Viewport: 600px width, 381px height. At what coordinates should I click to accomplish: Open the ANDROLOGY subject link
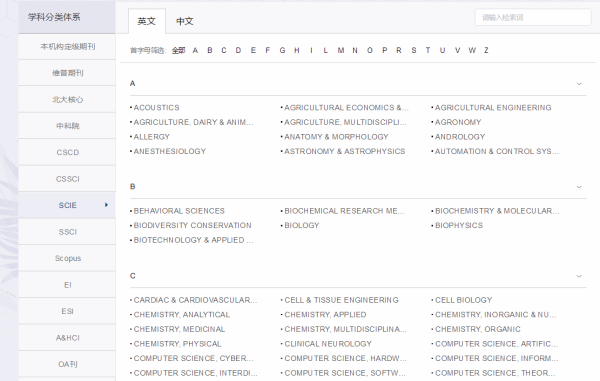(x=460, y=137)
